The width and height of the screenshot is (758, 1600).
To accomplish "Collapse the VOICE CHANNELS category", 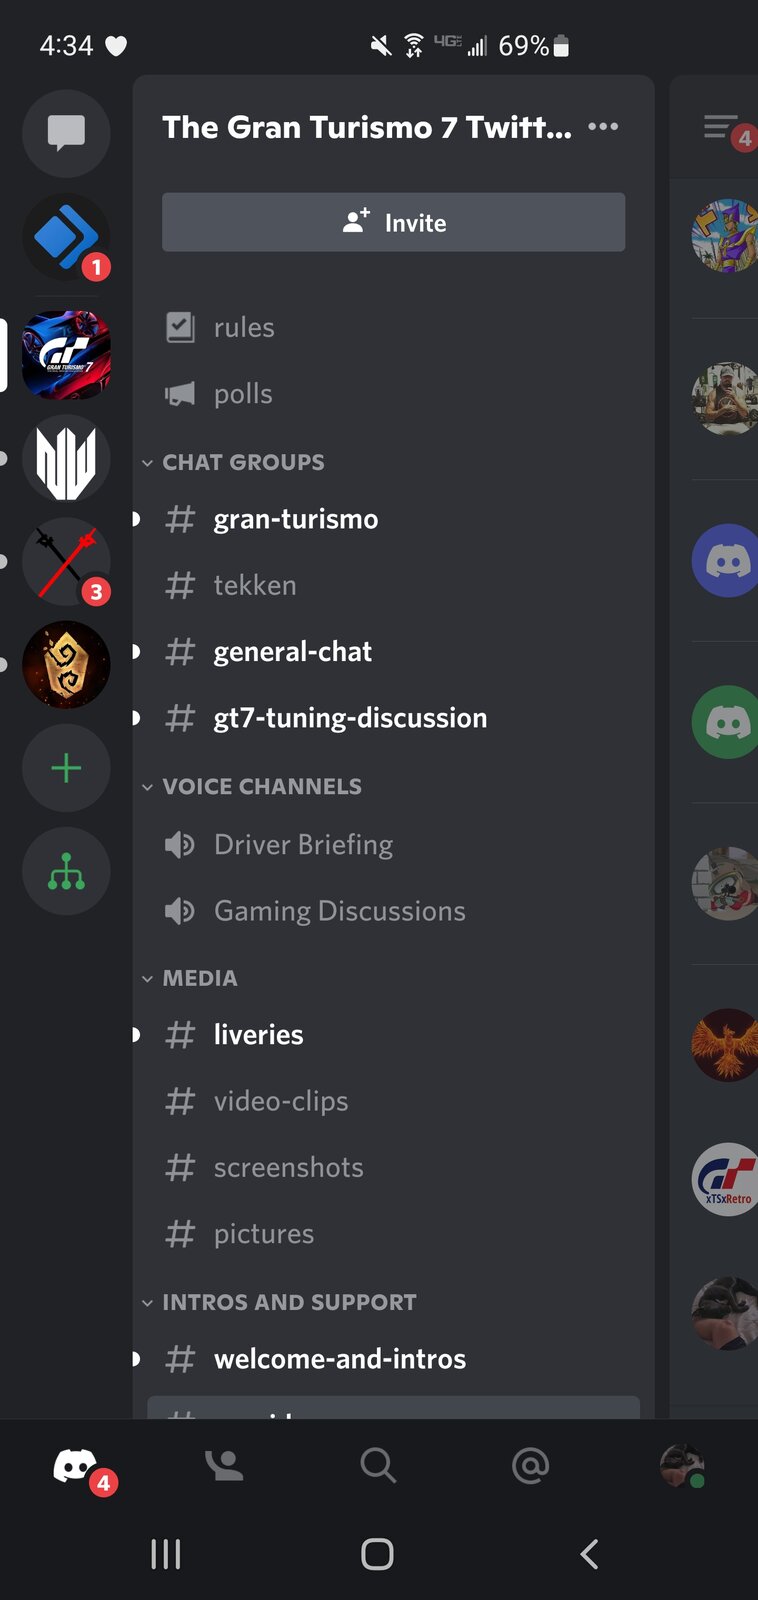I will pos(252,786).
